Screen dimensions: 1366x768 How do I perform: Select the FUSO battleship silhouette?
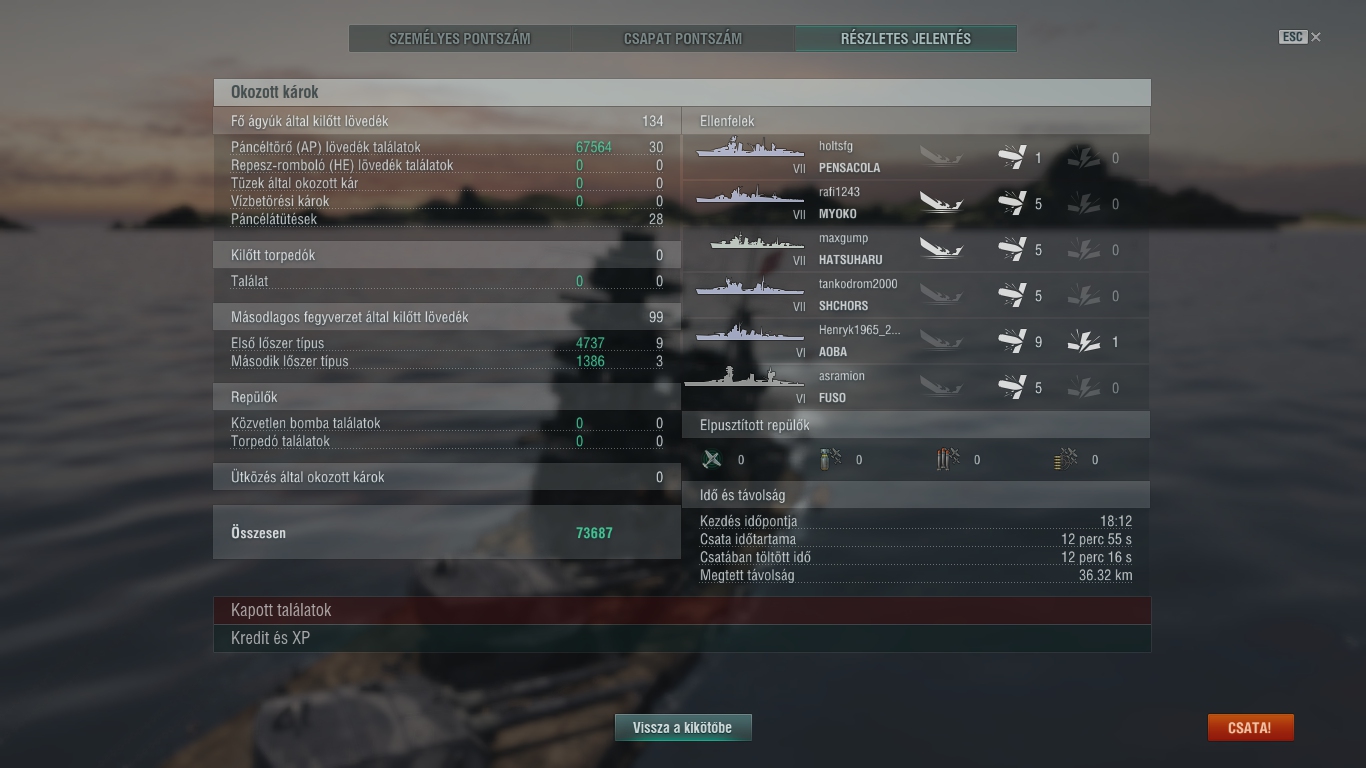[745, 377]
